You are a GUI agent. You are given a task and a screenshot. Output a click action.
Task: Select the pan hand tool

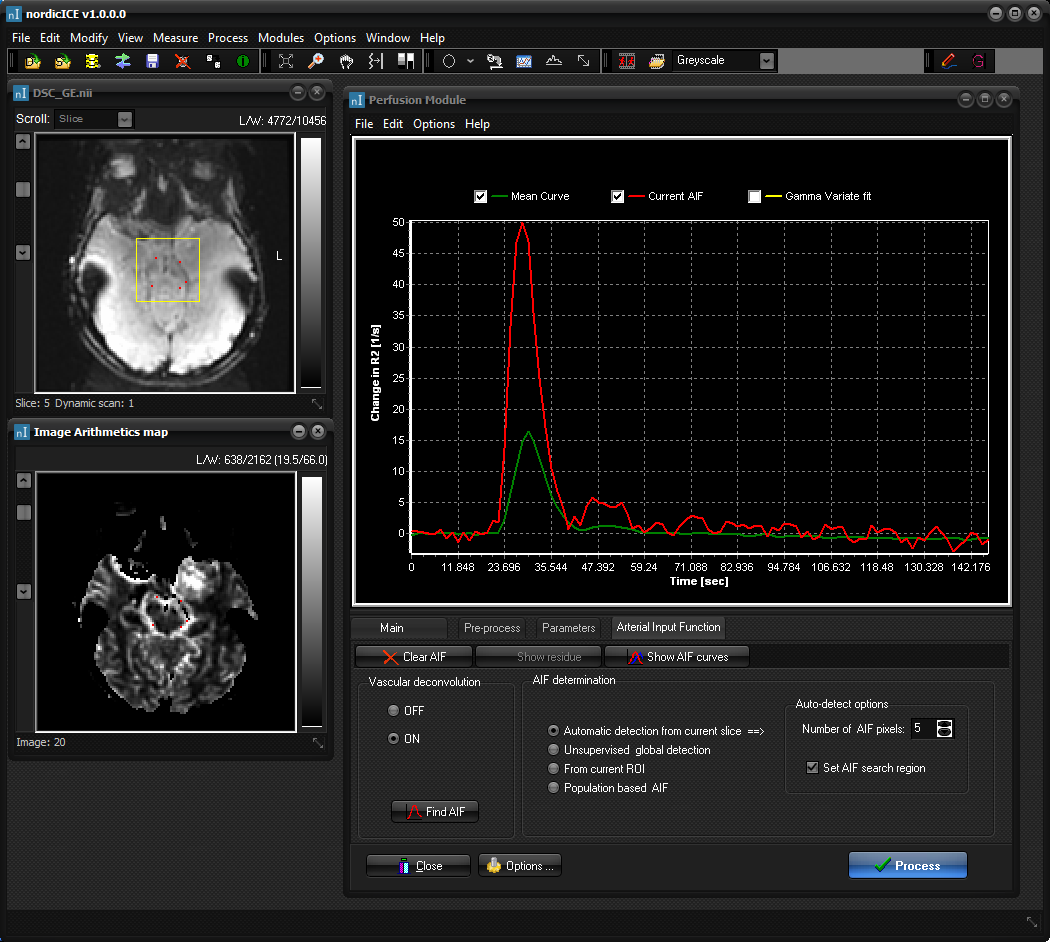tap(346, 61)
